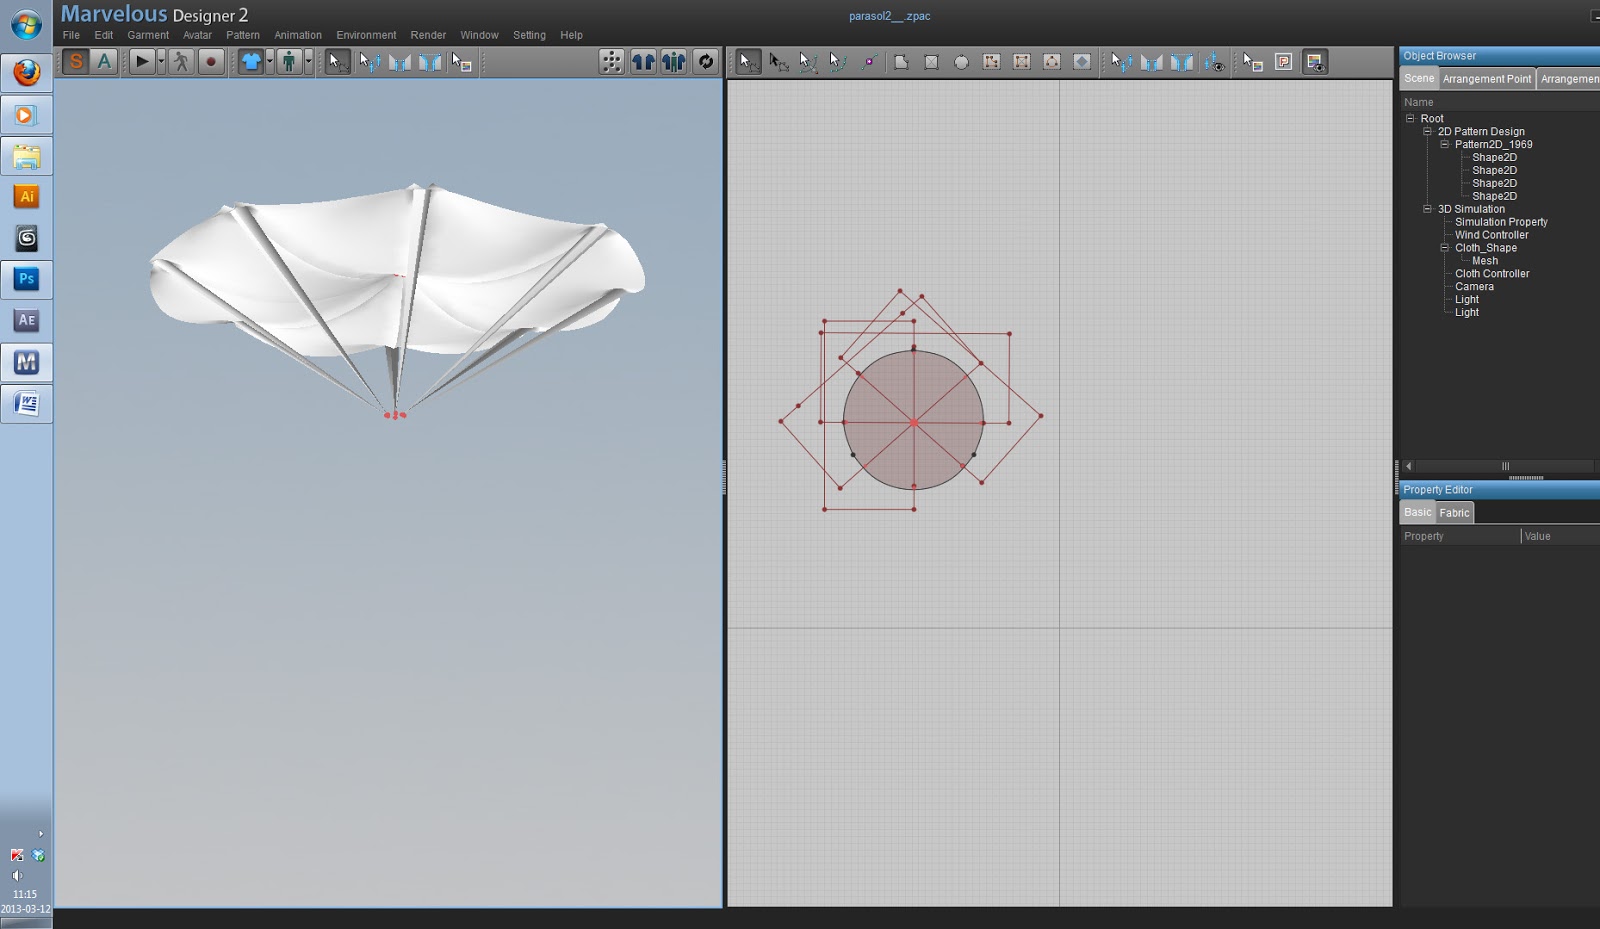
Task: Select the Rectangle pattern creation tool
Action: pos(931,62)
